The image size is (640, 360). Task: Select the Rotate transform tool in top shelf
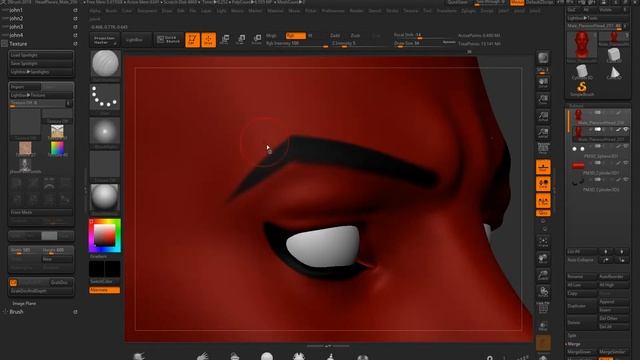257,40
